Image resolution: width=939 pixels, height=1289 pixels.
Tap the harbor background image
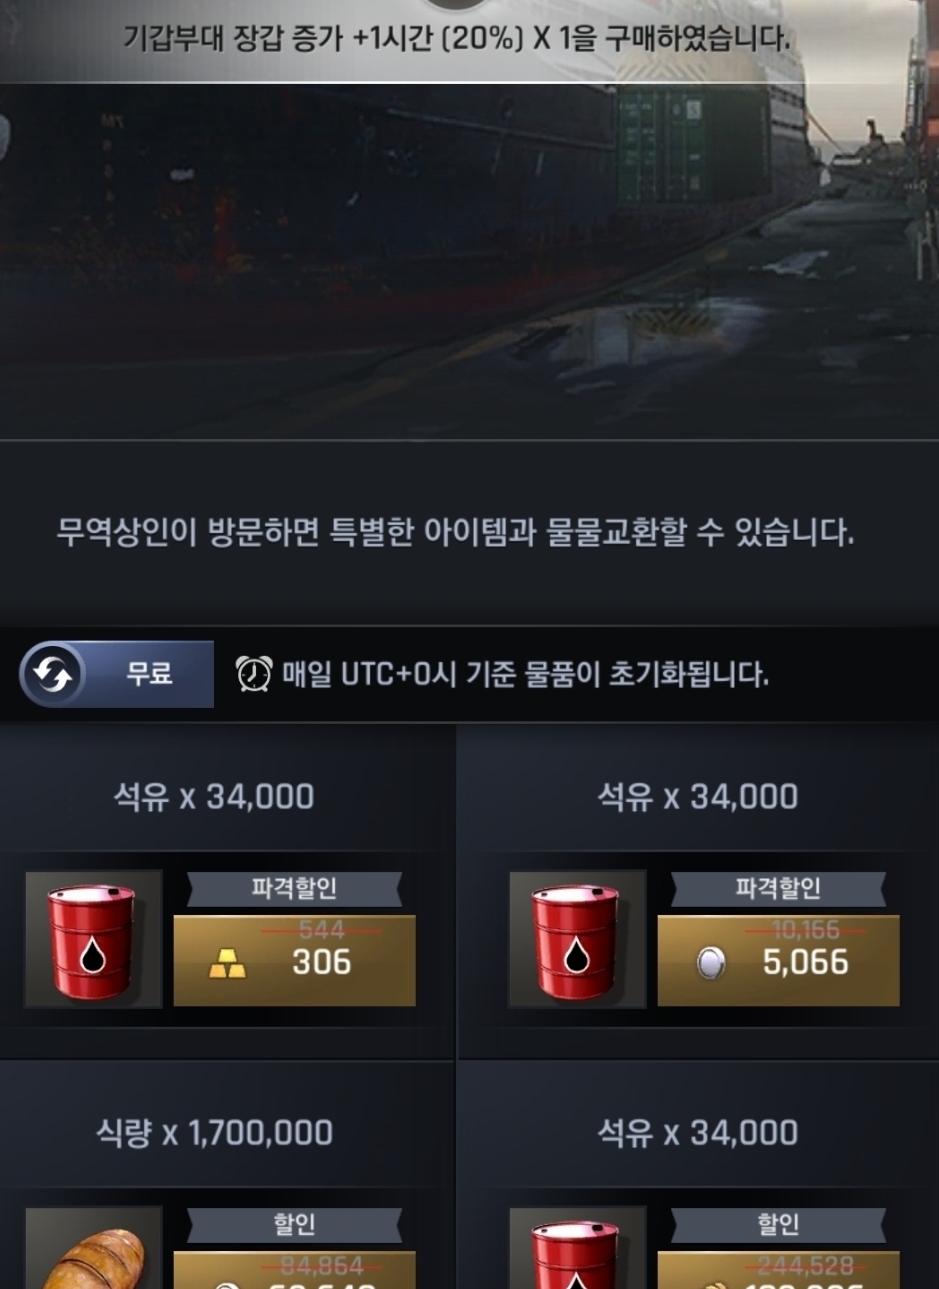click(469, 260)
